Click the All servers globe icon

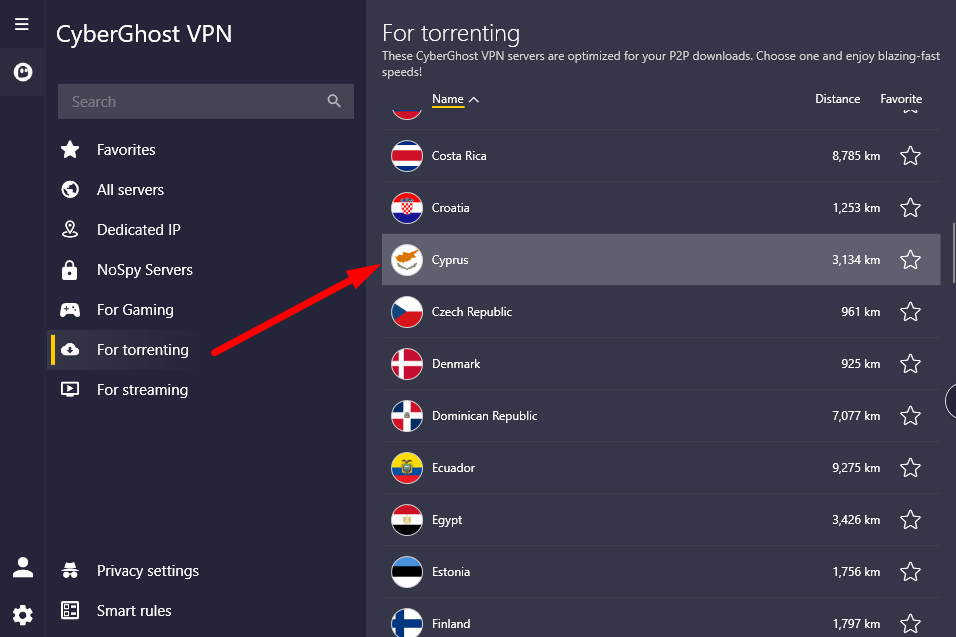pyautogui.click(x=69, y=189)
